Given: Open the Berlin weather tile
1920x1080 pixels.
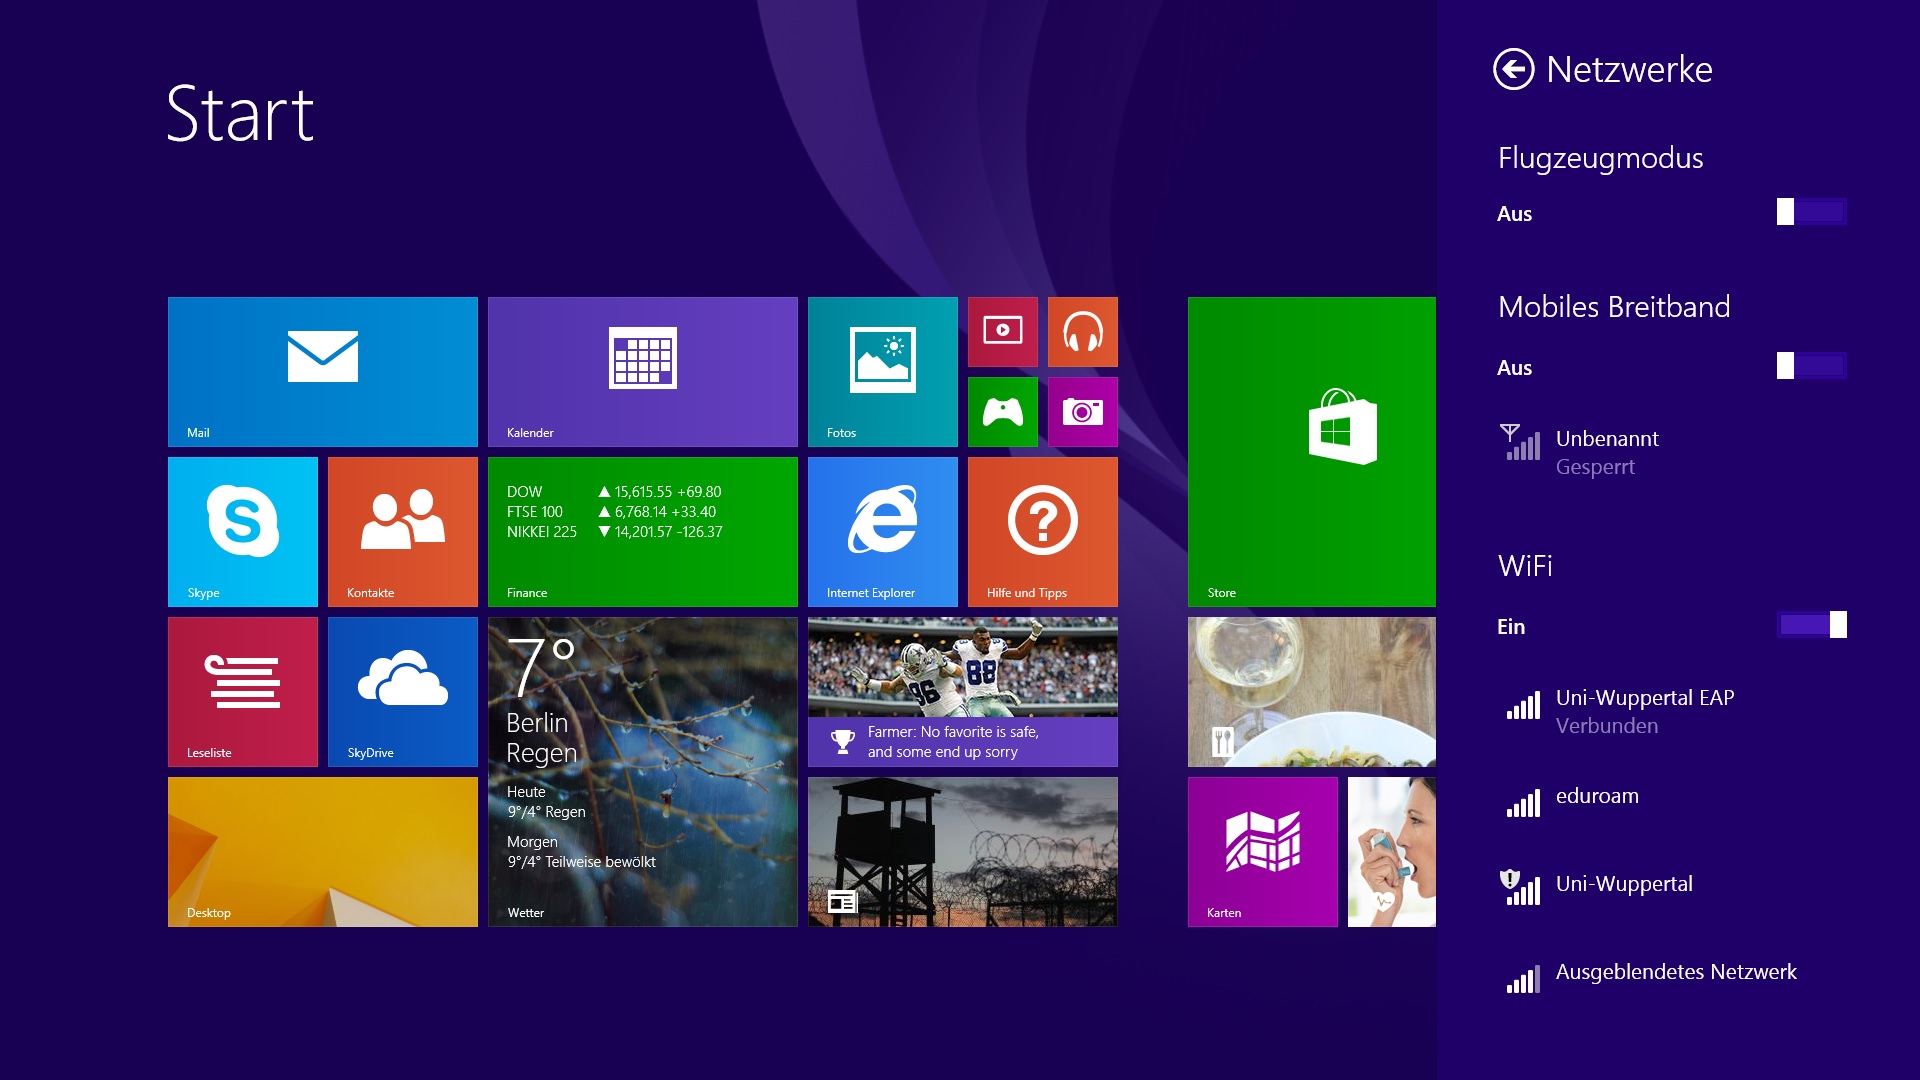Looking at the screenshot, I should click(x=642, y=771).
